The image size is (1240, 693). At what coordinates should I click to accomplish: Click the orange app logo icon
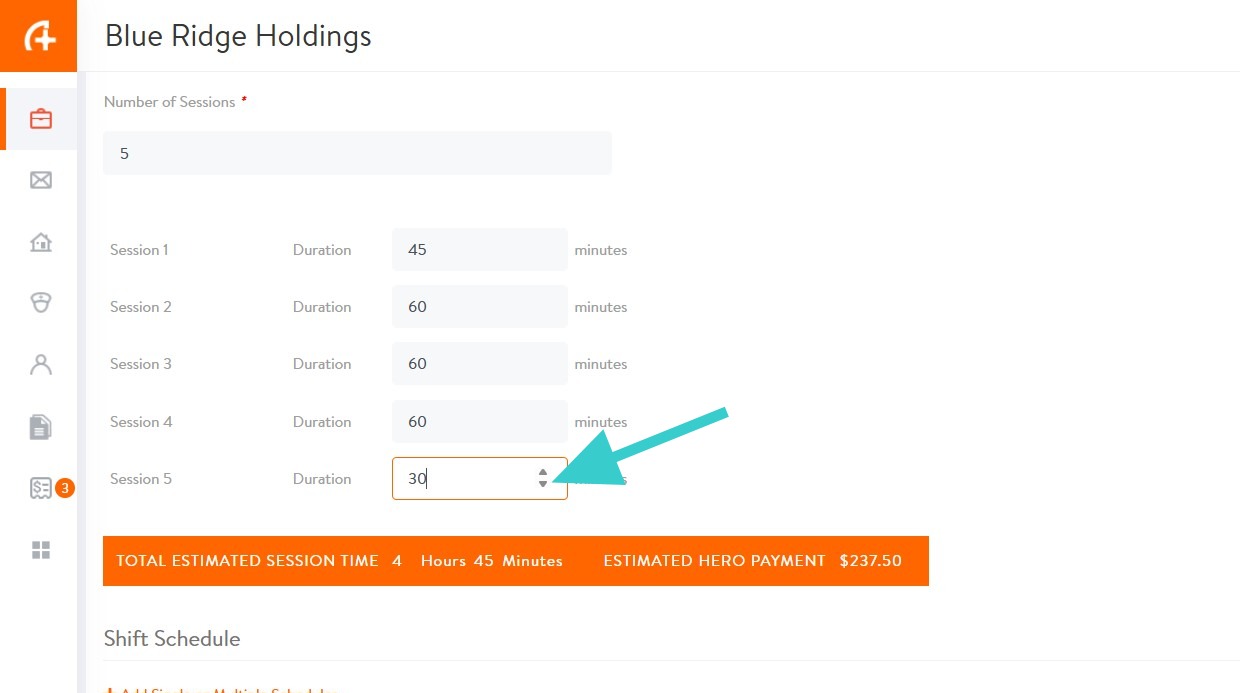coord(39,36)
